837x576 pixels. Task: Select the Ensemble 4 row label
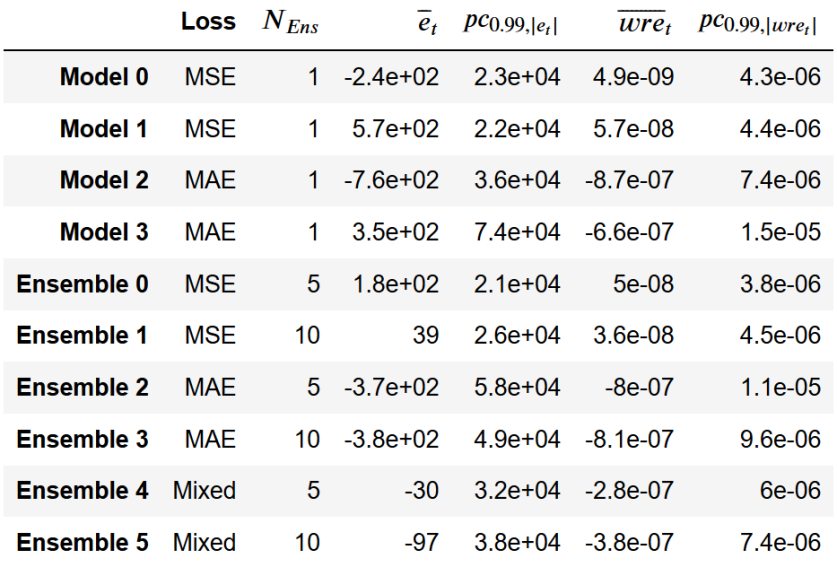click(83, 491)
